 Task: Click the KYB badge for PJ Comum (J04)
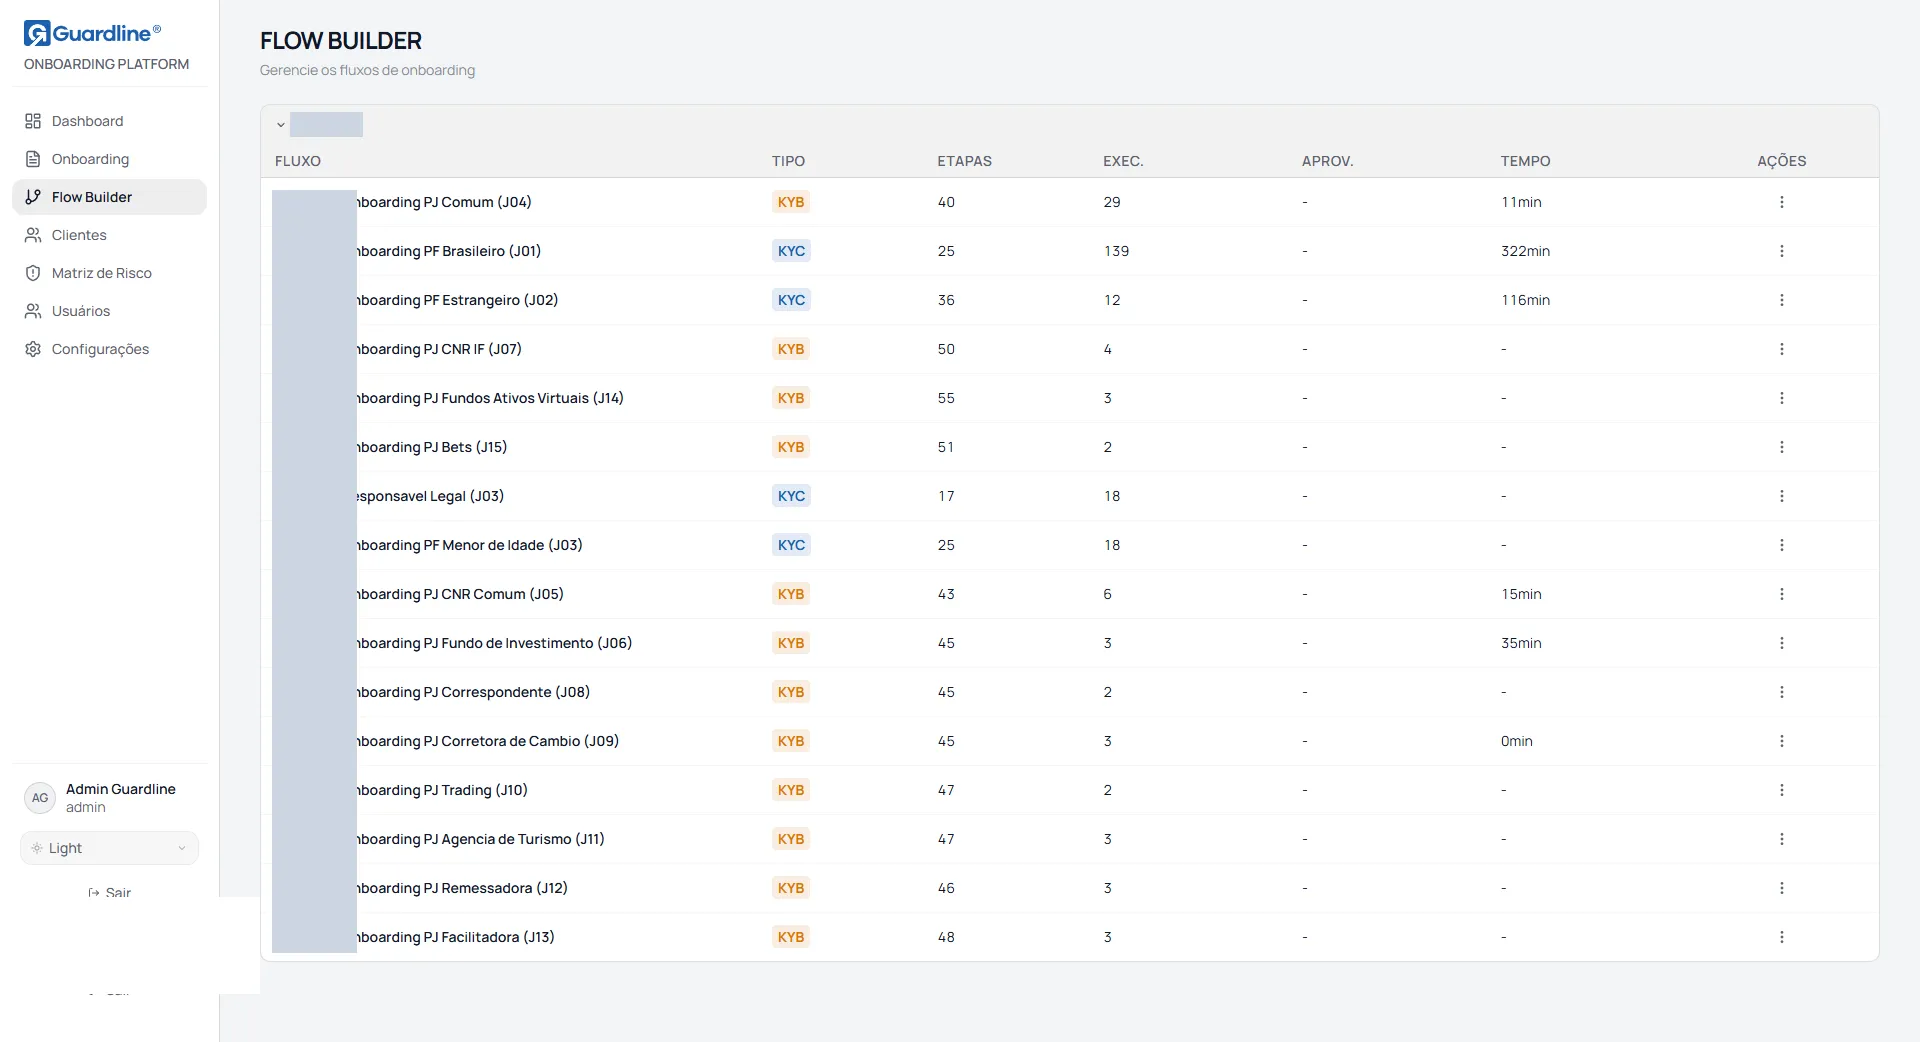(x=791, y=202)
